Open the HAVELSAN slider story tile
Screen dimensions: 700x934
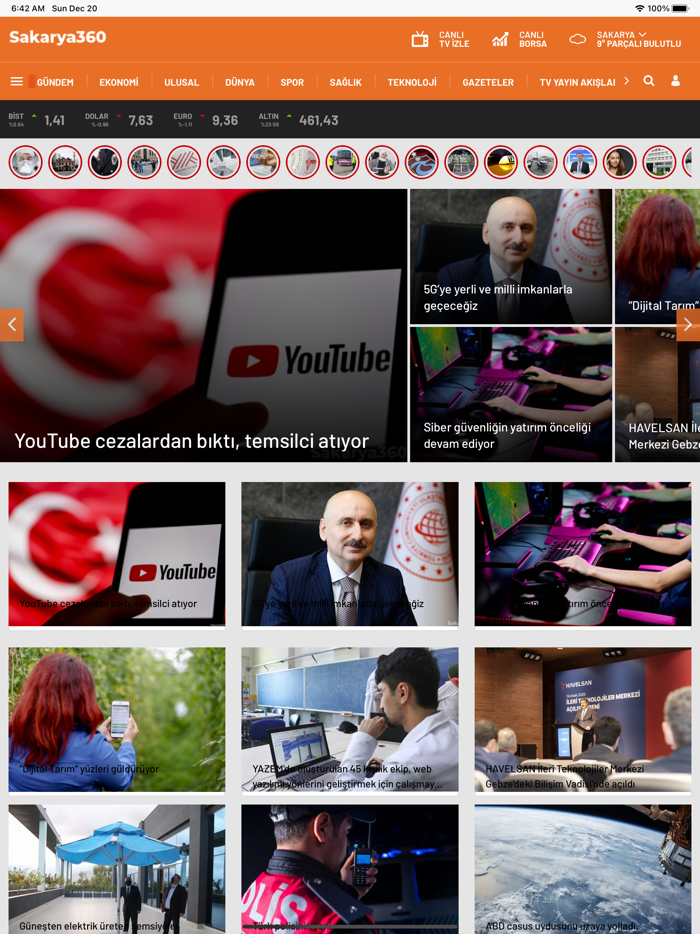coord(658,394)
